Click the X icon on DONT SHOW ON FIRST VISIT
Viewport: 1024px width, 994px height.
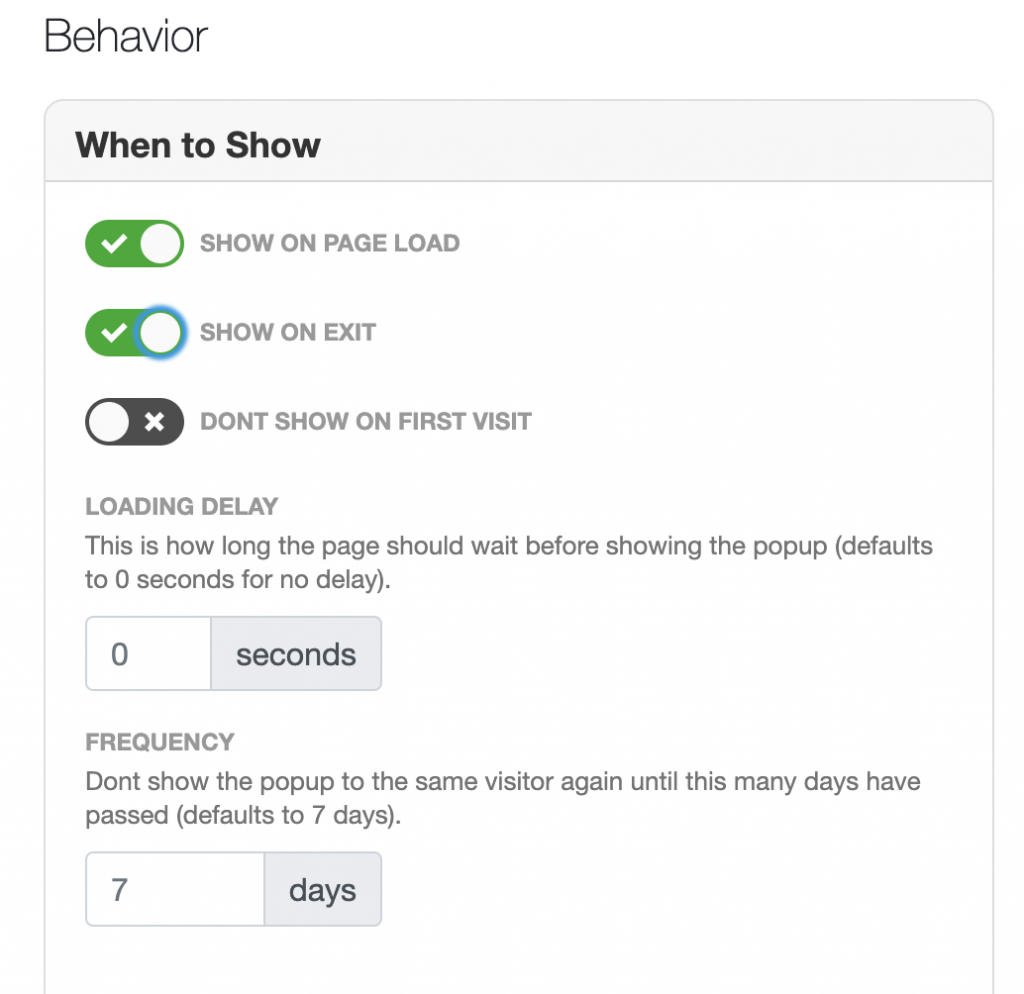point(152,421)
